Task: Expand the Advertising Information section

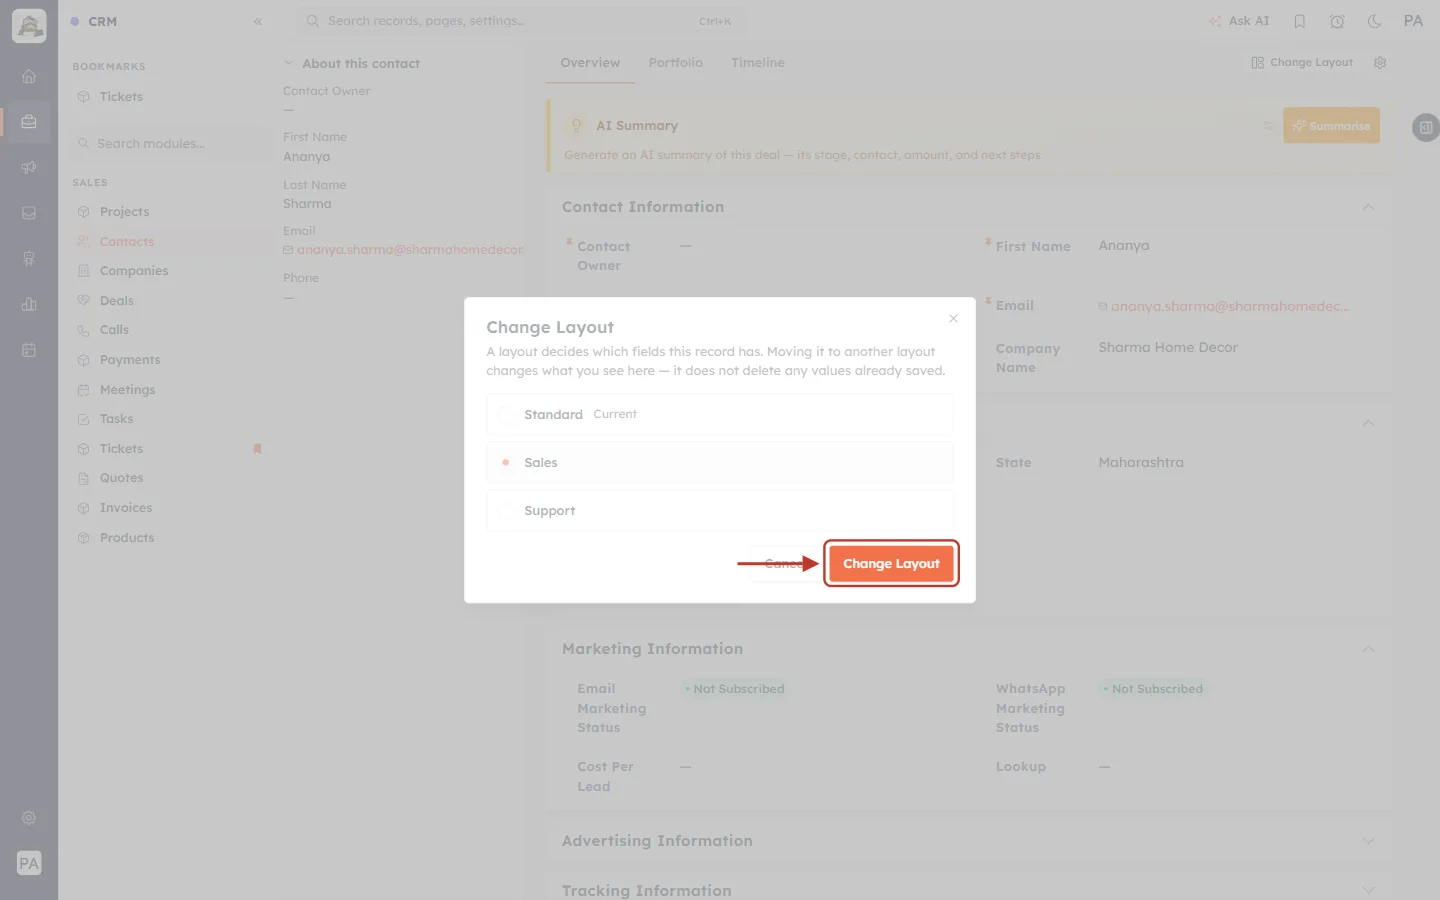Action: click(1368, 841)
